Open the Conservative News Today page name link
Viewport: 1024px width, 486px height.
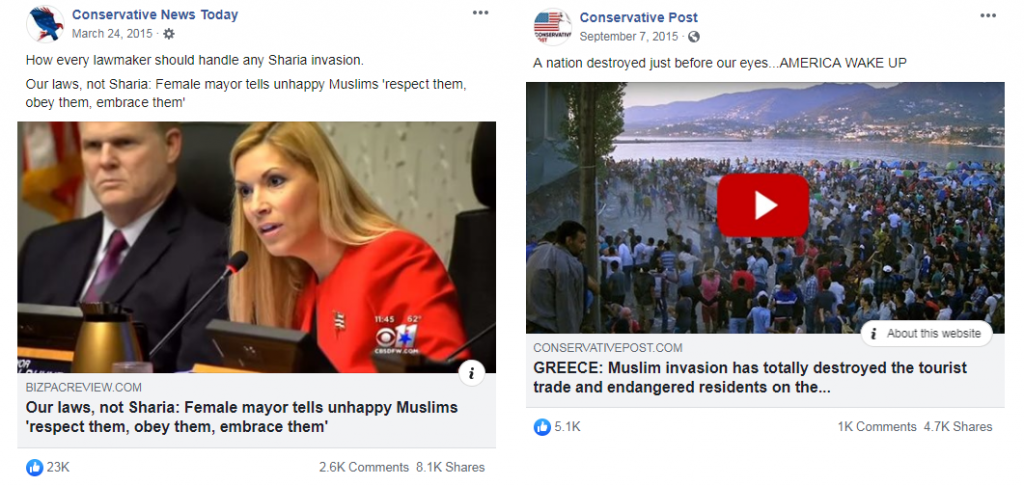(155, 14)
